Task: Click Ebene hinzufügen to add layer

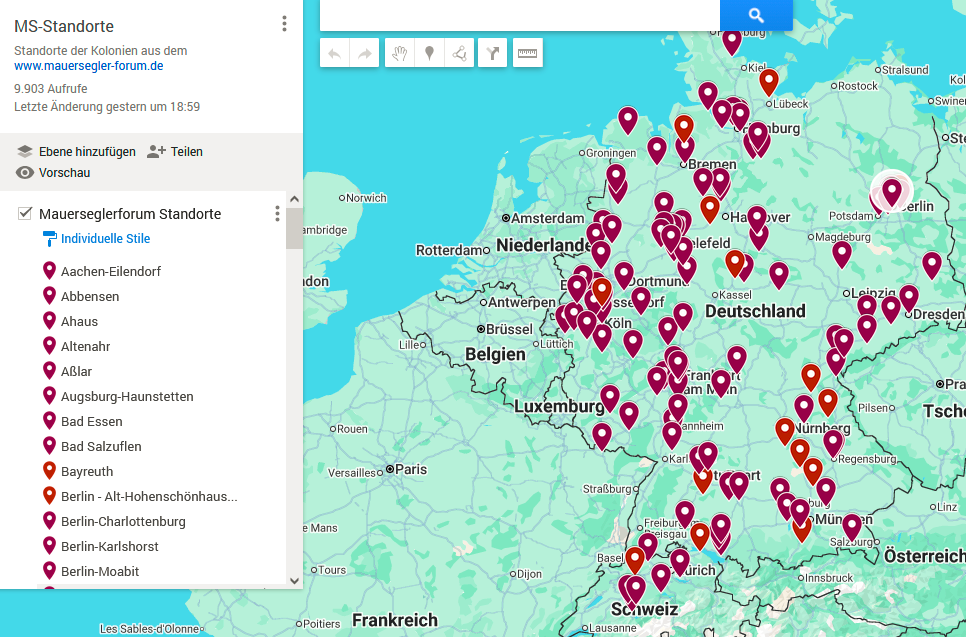Action: 76,152
